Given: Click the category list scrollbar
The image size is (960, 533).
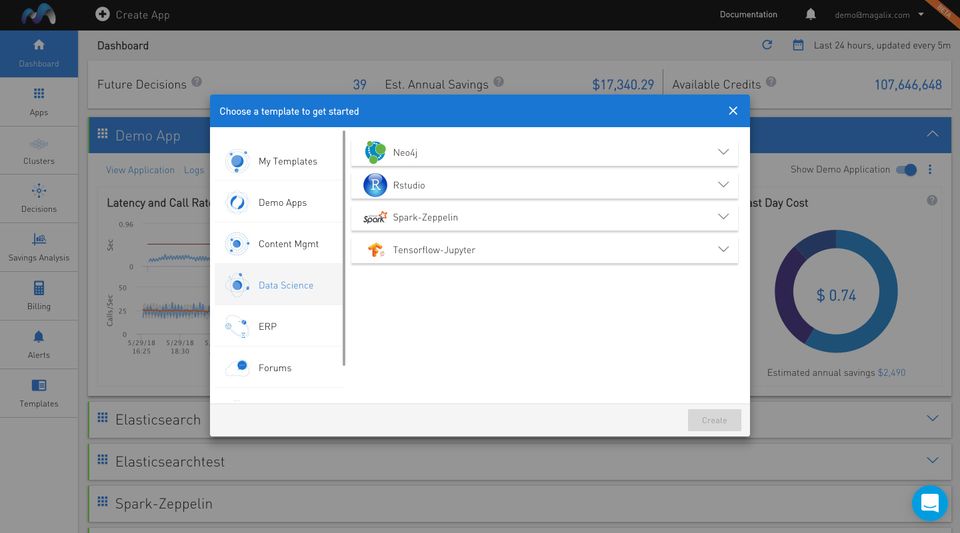Looking at the screenshot, I should [344, 248].
